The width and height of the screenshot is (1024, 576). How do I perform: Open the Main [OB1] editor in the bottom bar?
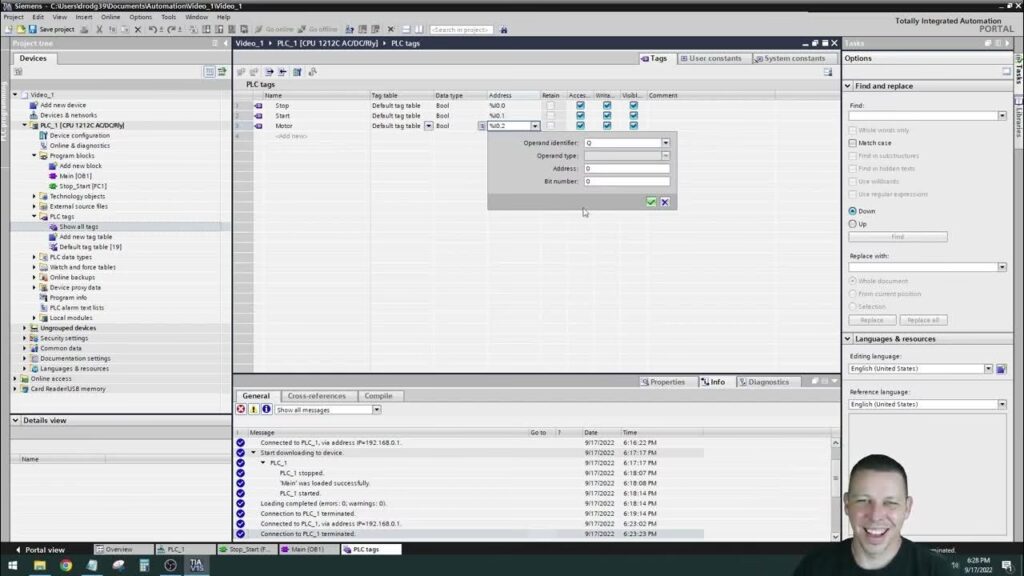[309, 549]
